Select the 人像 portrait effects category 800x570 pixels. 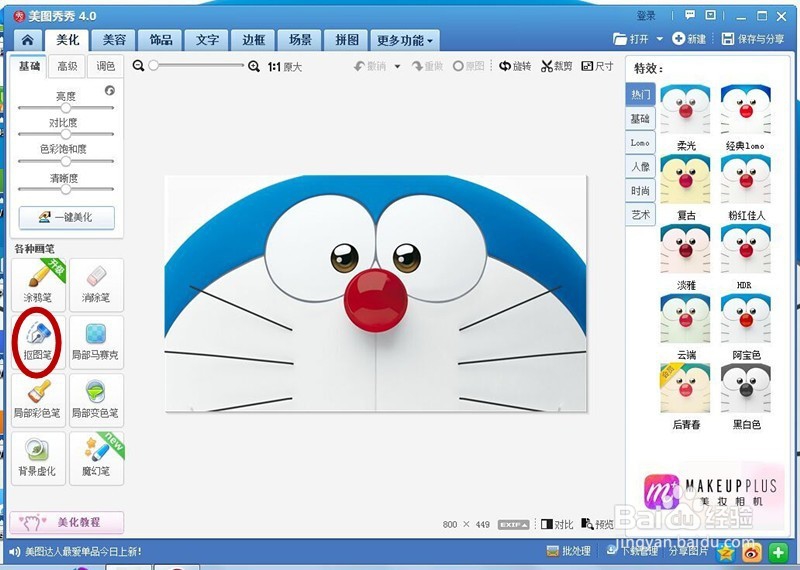[x=640, y=167]
